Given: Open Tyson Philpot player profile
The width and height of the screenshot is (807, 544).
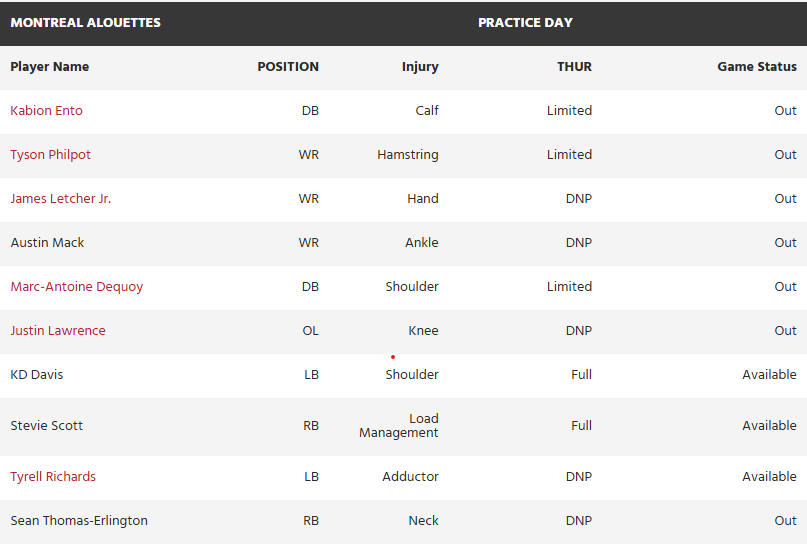Looking at the screenshot, I should coord(49,155).
